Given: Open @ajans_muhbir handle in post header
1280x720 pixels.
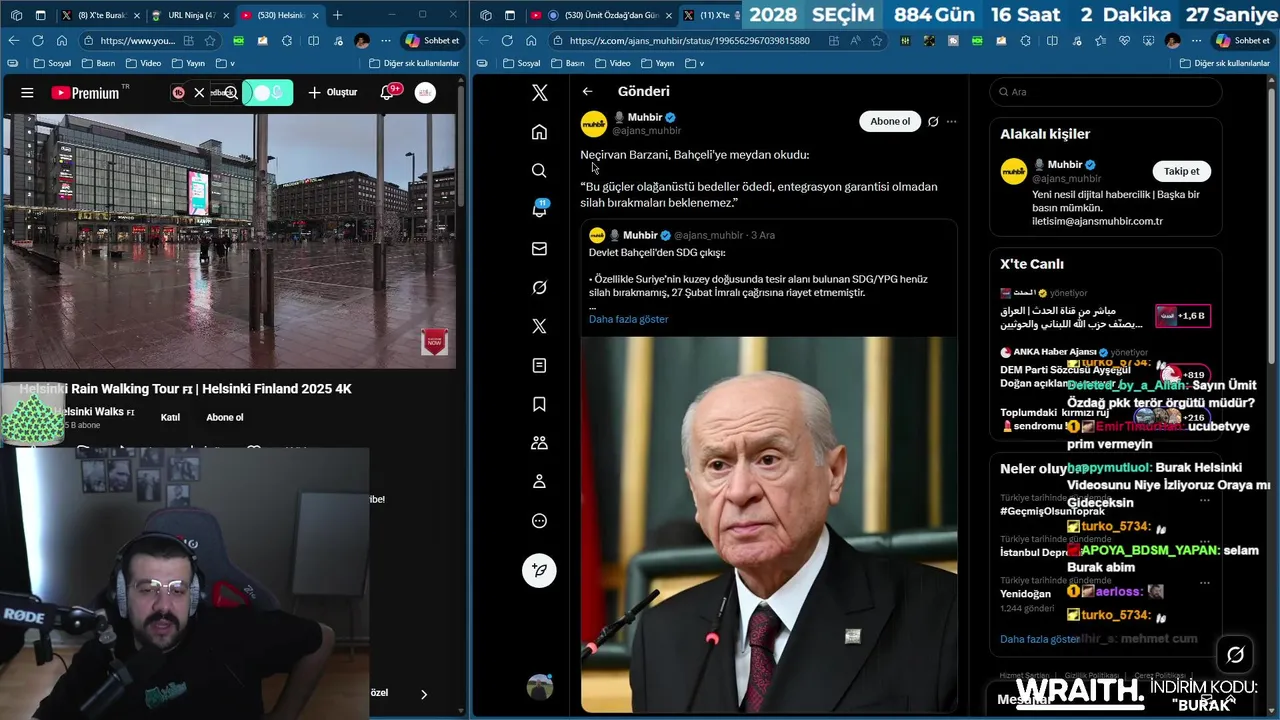Looking at the screenshot, I should click(x=647, y=131).
